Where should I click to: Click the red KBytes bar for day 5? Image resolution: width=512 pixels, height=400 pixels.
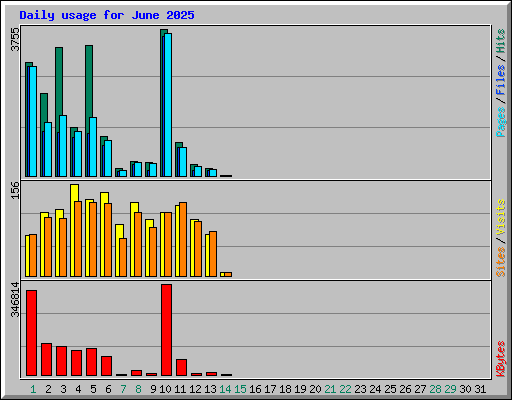[x=92, y=362]
